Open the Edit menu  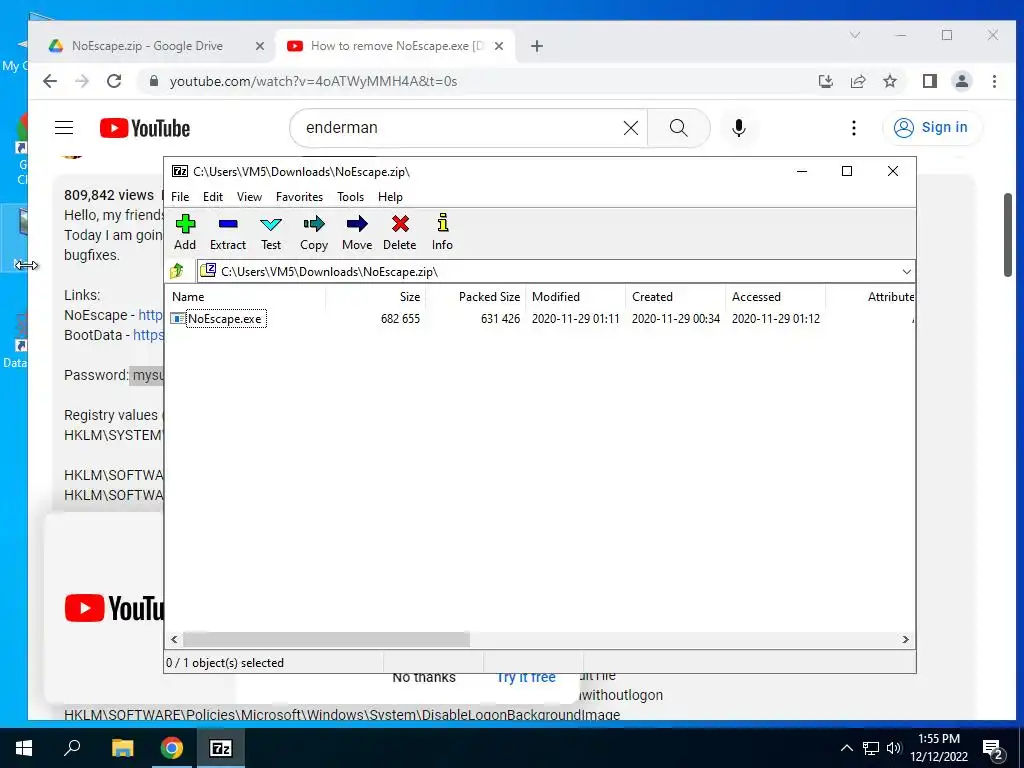[213, 197]
